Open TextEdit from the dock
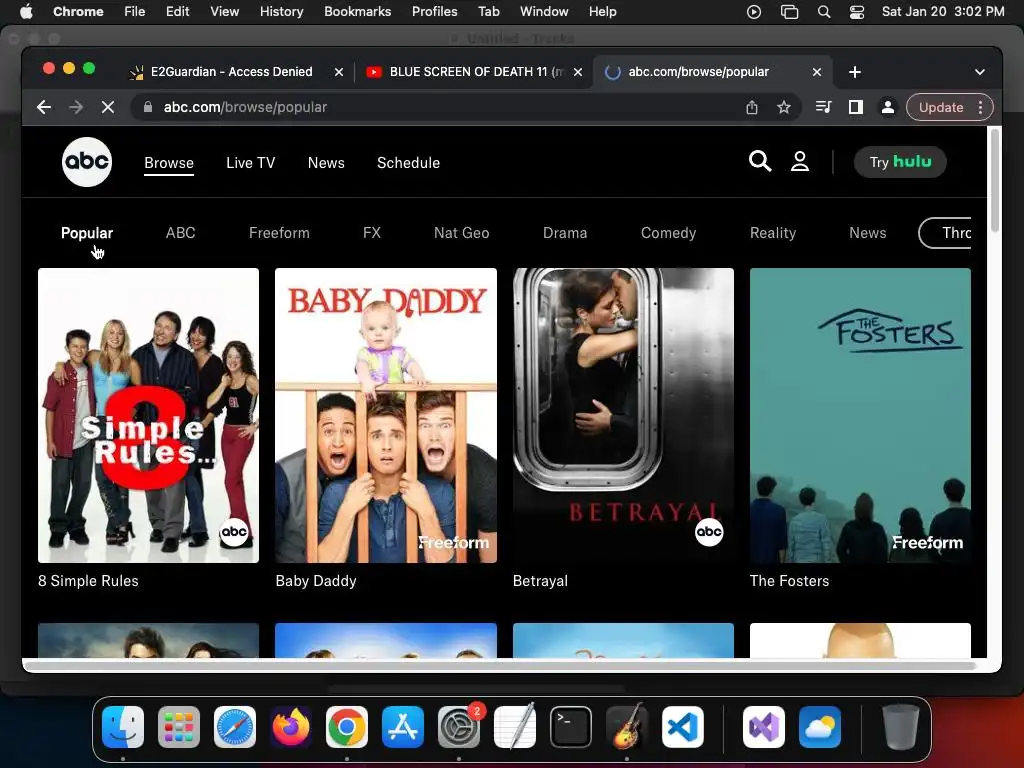Viewport: 1024px width, 768px height. 515,727
